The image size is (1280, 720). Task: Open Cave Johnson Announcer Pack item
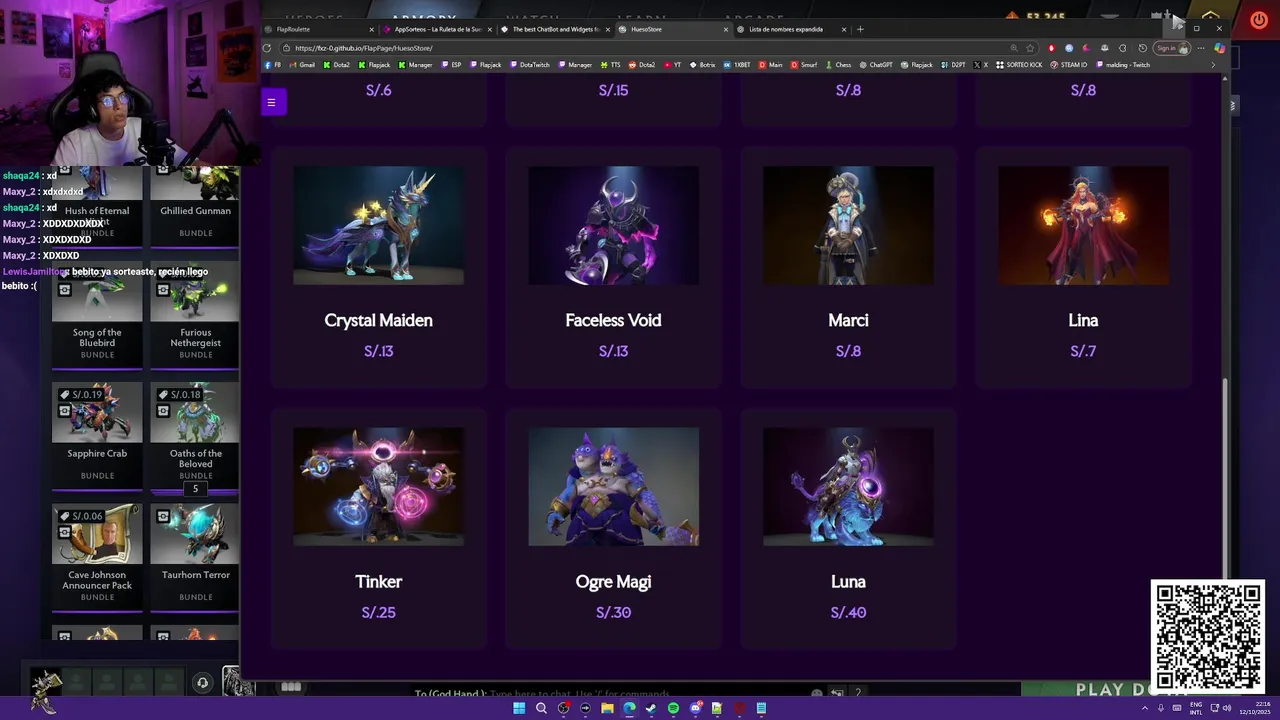(97, 556)
